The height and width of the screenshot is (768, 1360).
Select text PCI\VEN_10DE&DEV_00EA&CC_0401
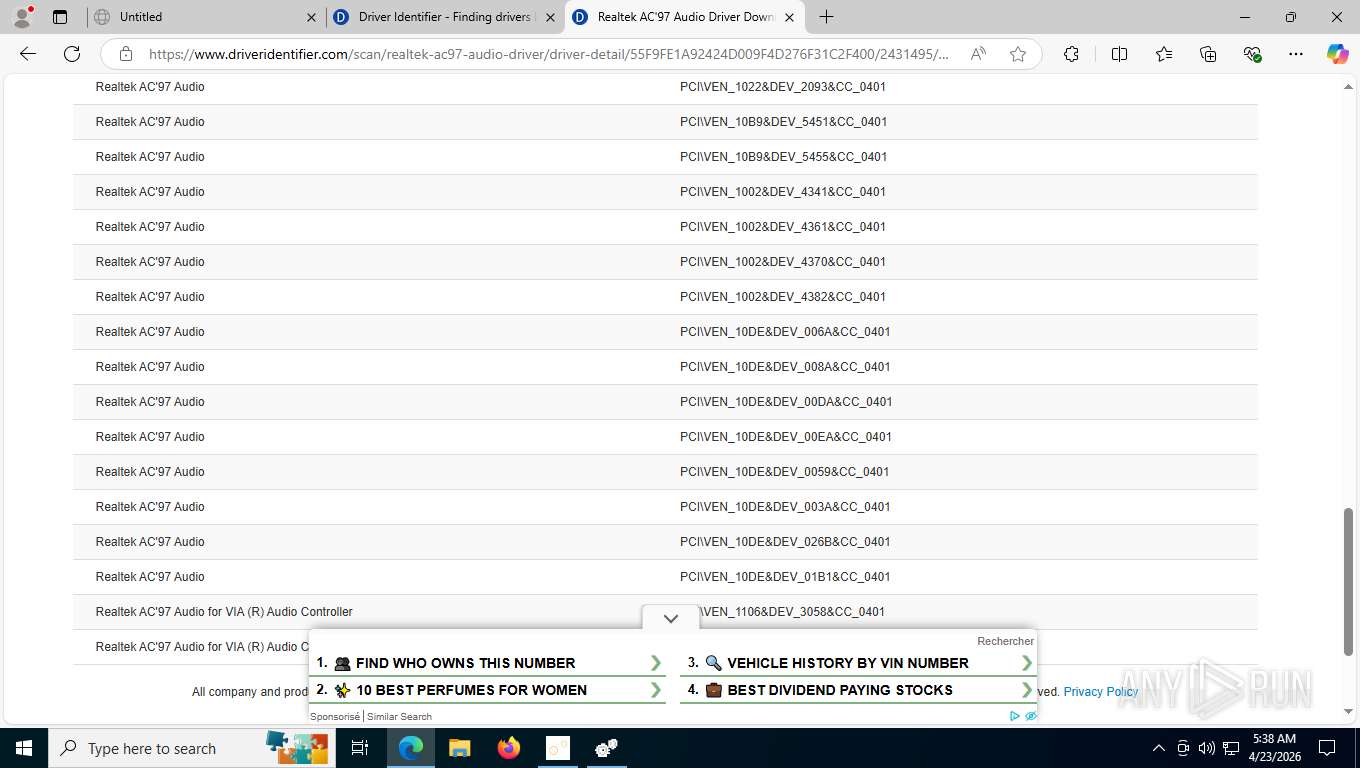click(x=786, y=437)
